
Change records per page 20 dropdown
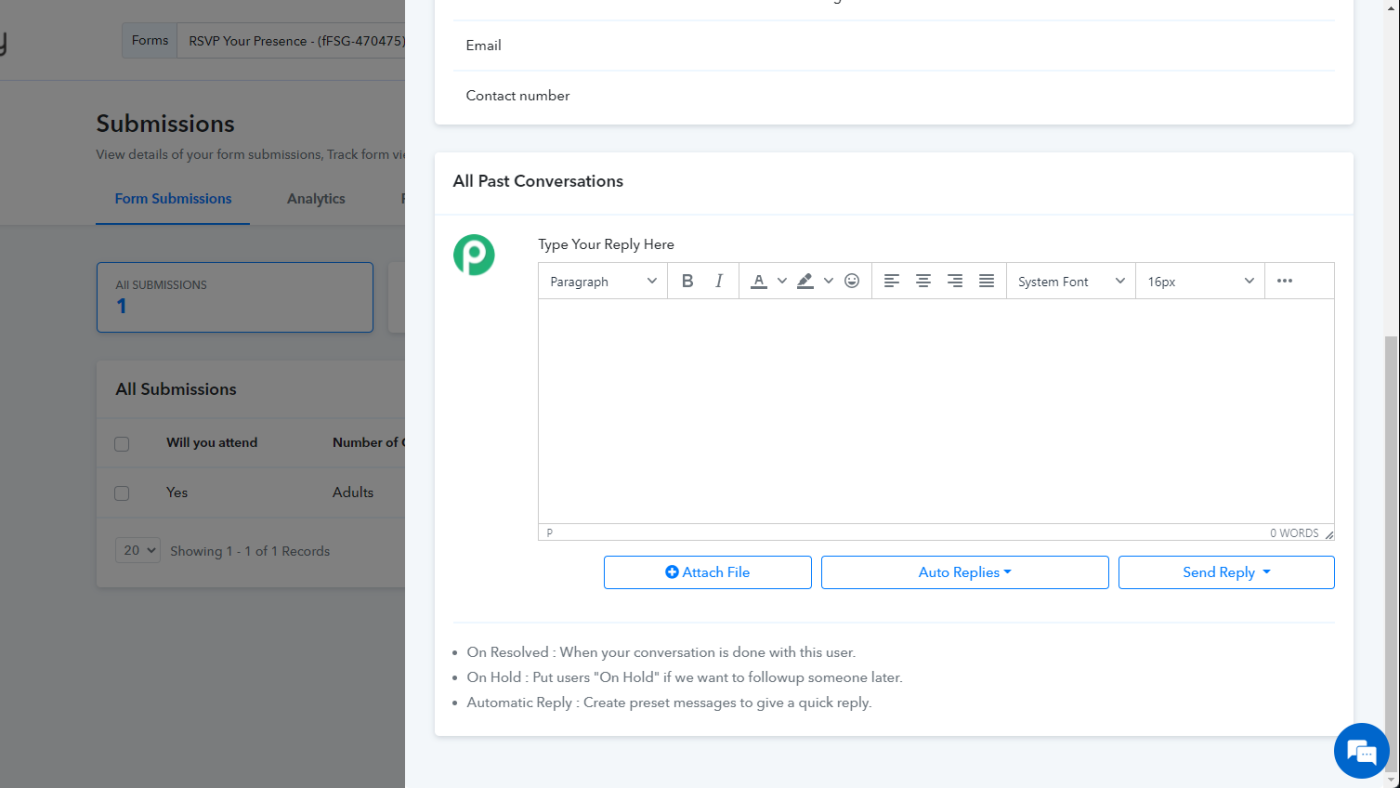[x=138, y=550]
